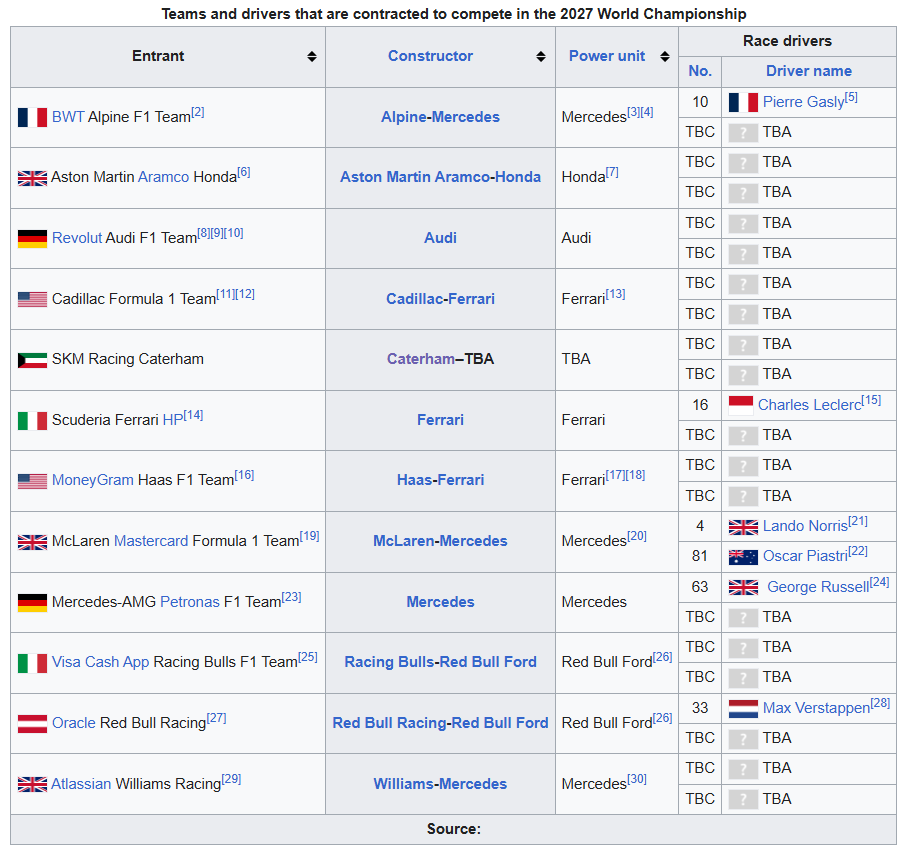The image size is (912, 847).
Task: Open the Caterham constructor link
Action: coord(421,359)
